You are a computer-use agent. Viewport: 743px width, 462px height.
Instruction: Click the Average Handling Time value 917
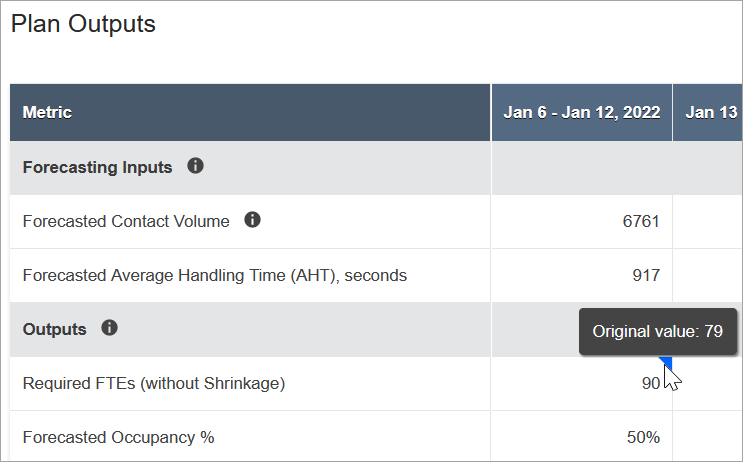[x=646, y=275]
